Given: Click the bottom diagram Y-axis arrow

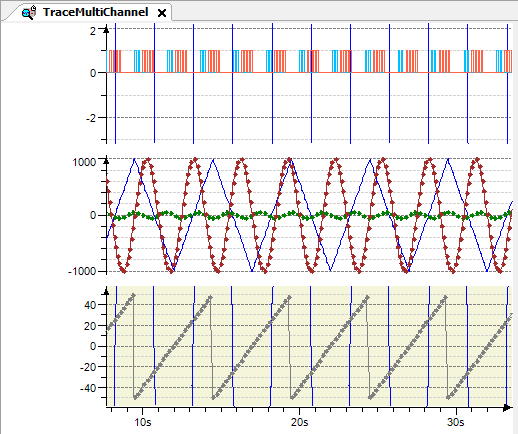Looking at the screenshot, I should (106, 293).
